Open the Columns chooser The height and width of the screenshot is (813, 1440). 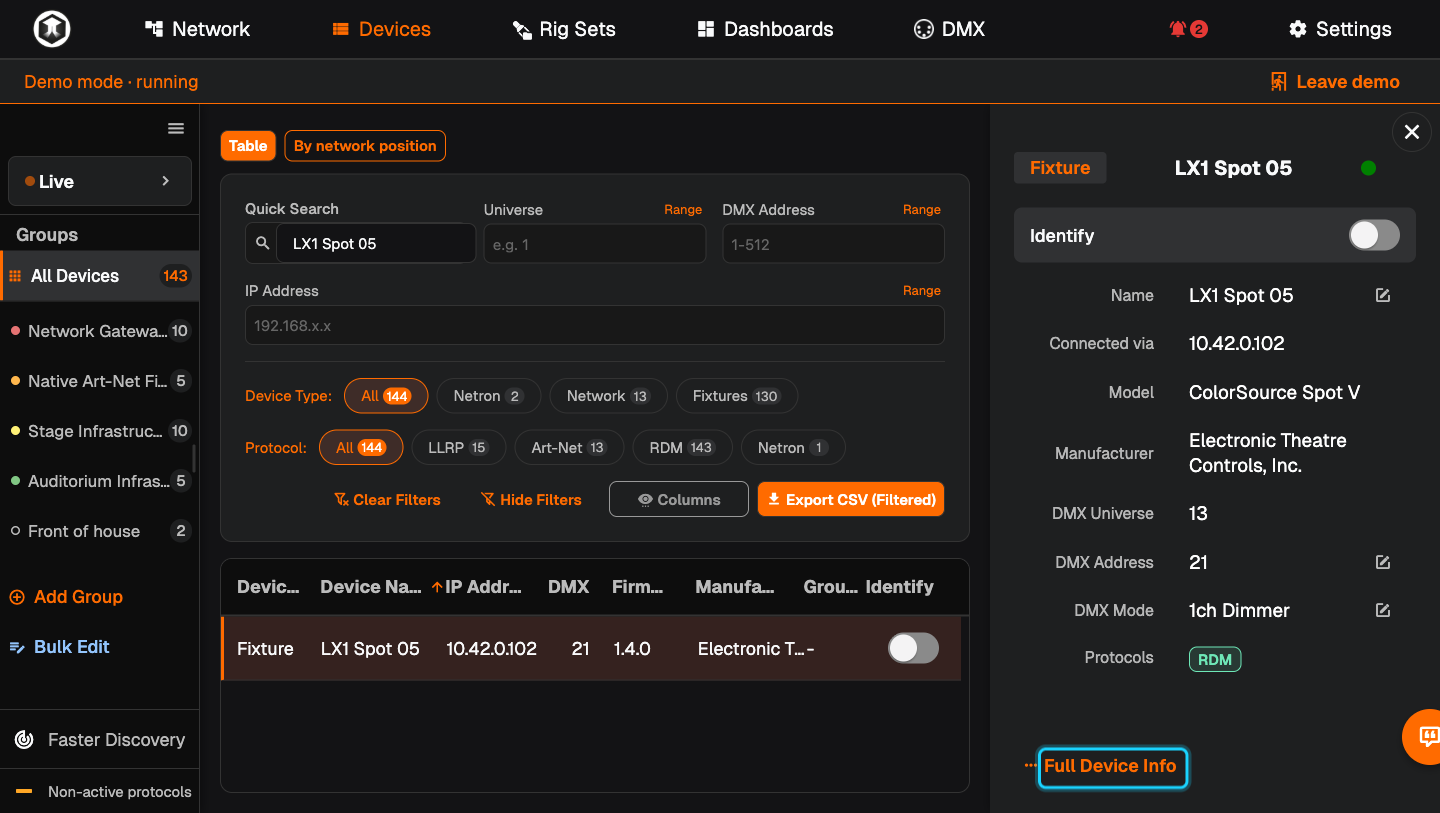pyautogui.click(x=678, y=499)
